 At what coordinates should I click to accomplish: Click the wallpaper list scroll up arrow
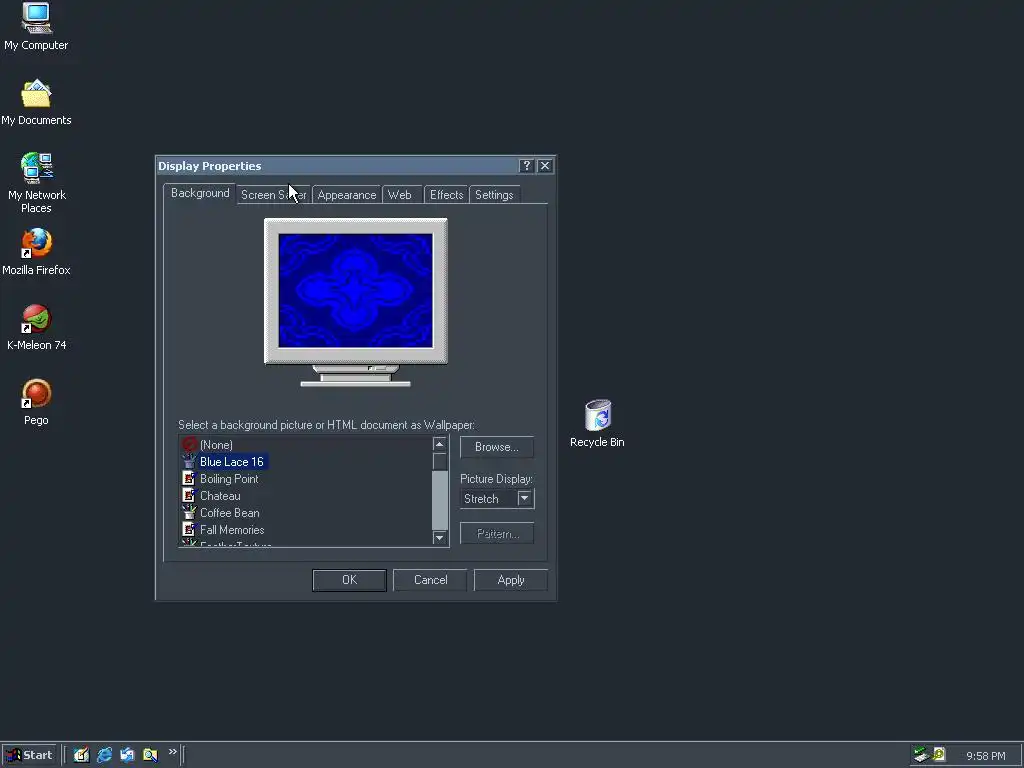point(440,444)
